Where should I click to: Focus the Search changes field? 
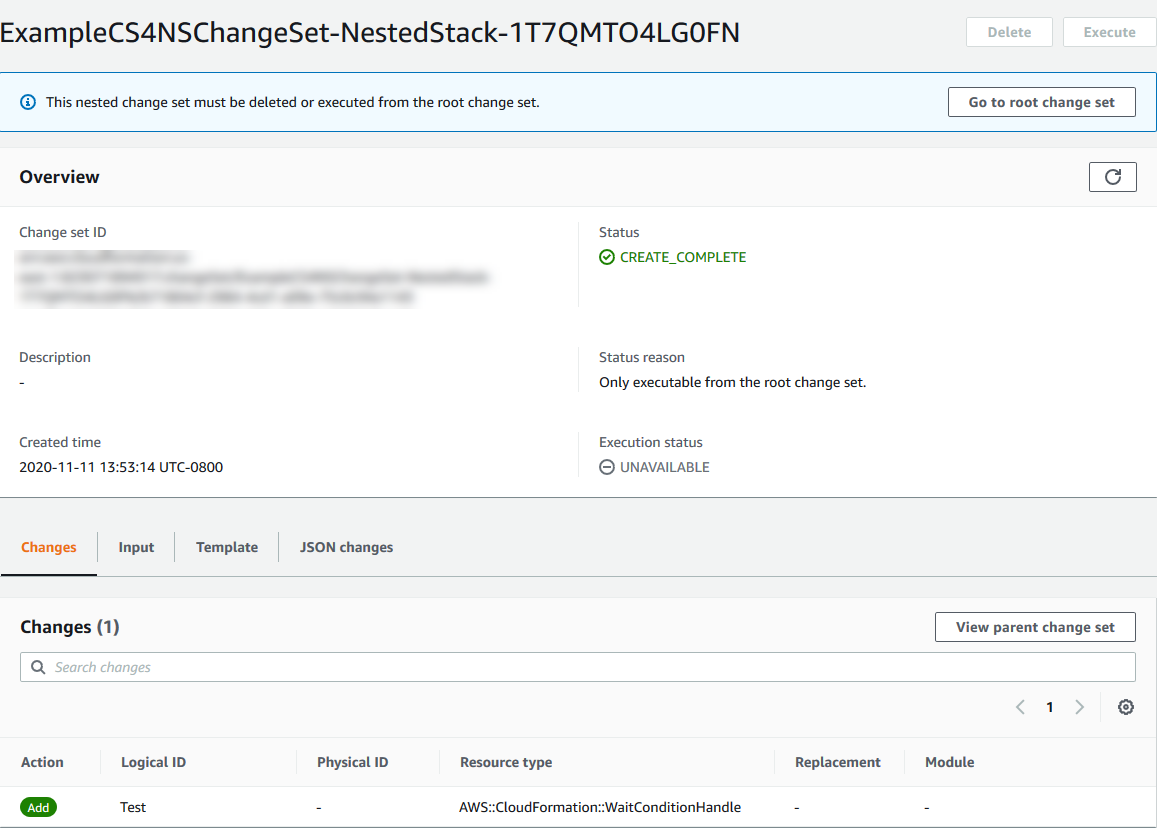(590, 667)
